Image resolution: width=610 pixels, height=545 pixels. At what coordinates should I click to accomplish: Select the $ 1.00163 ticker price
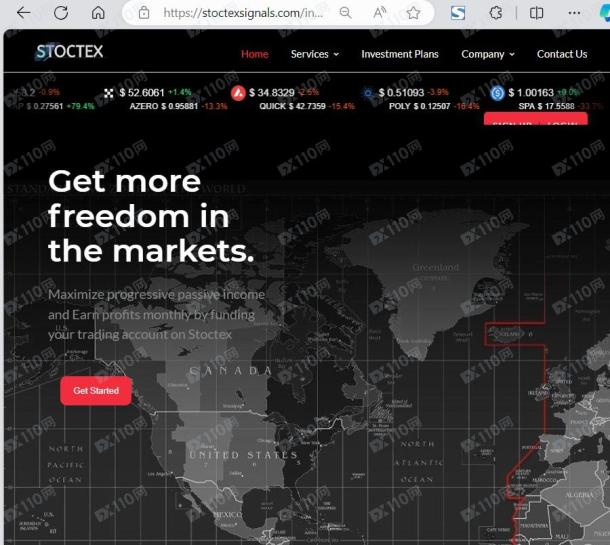(531, 93)
